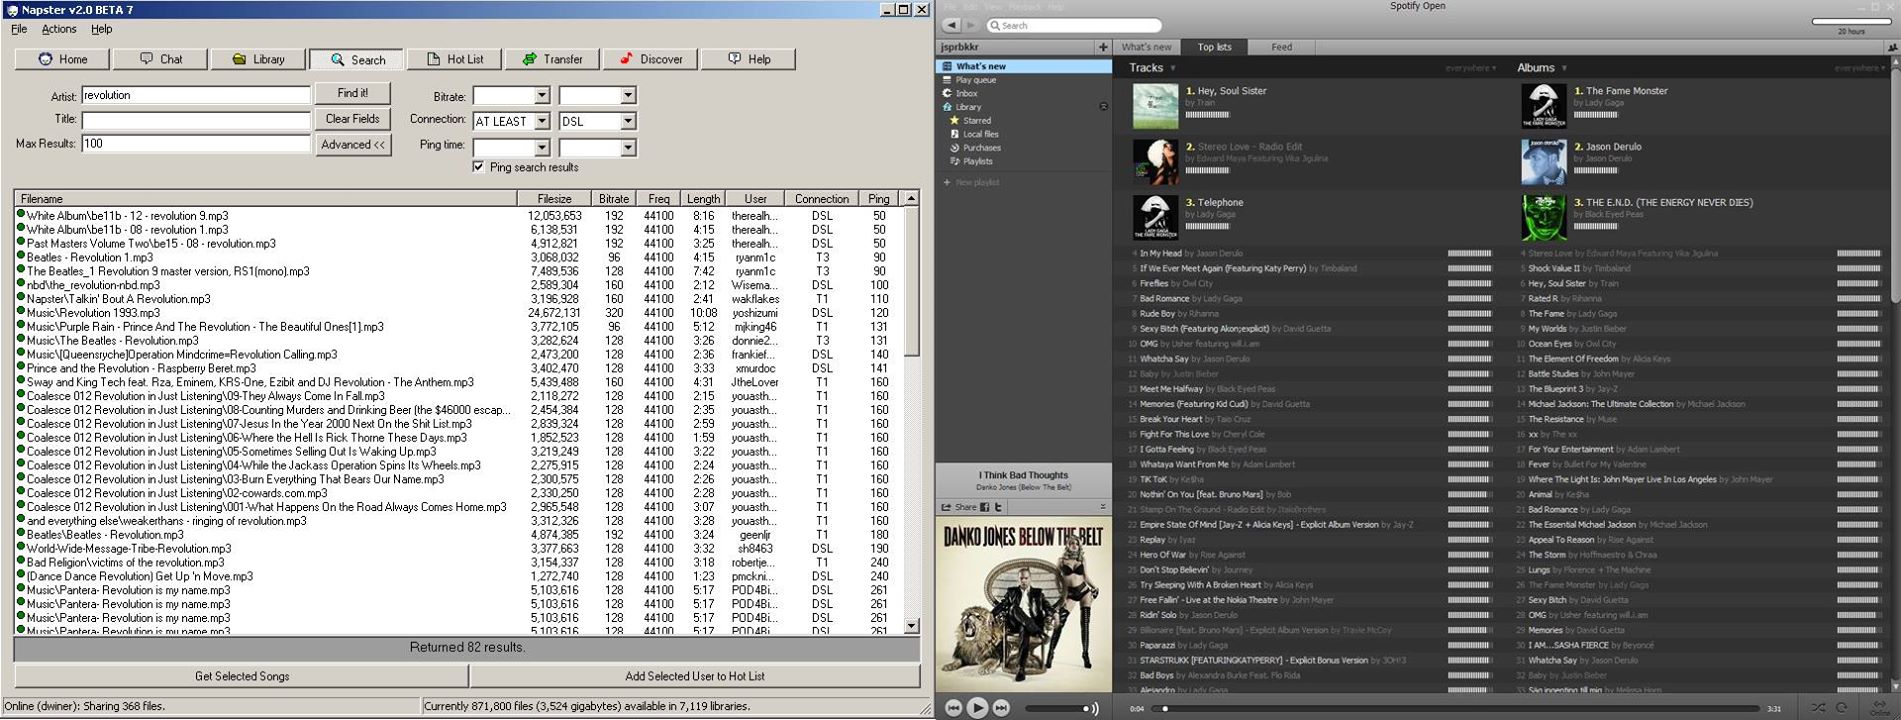This screenshot has width=1901, height=720.
Task: Click Add Selected User to Hot List
Action: point(695,676)
